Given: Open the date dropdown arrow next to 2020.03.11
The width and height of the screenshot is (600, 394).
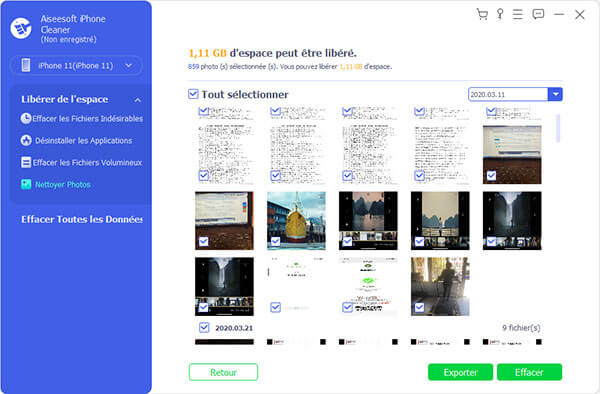Looking at the screenshot, I should pyautogui.click(x=555, y=94).
